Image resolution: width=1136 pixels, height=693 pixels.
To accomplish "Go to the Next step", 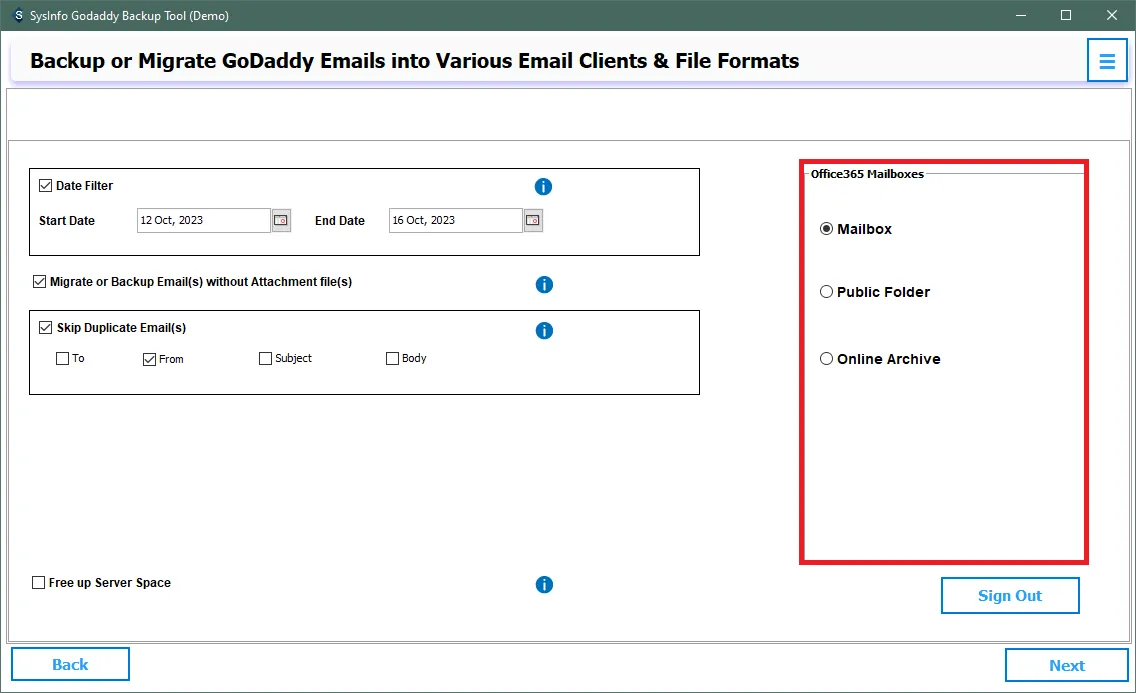I will [1066, 665].
